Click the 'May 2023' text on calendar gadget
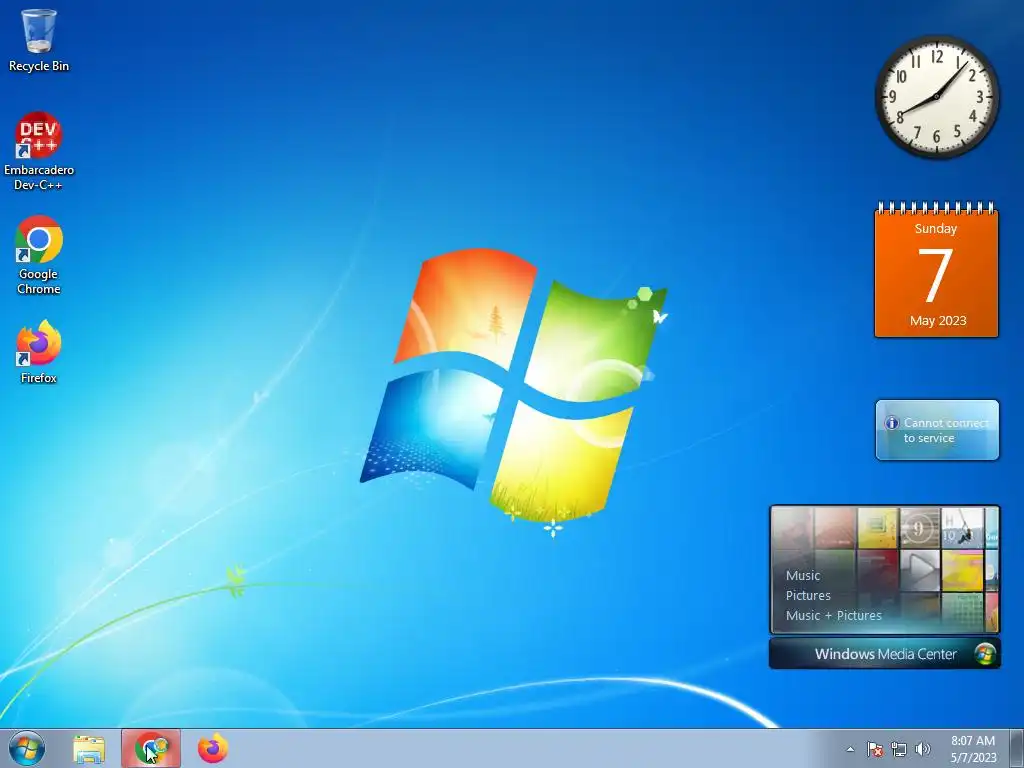 click(x=938, y=321)
